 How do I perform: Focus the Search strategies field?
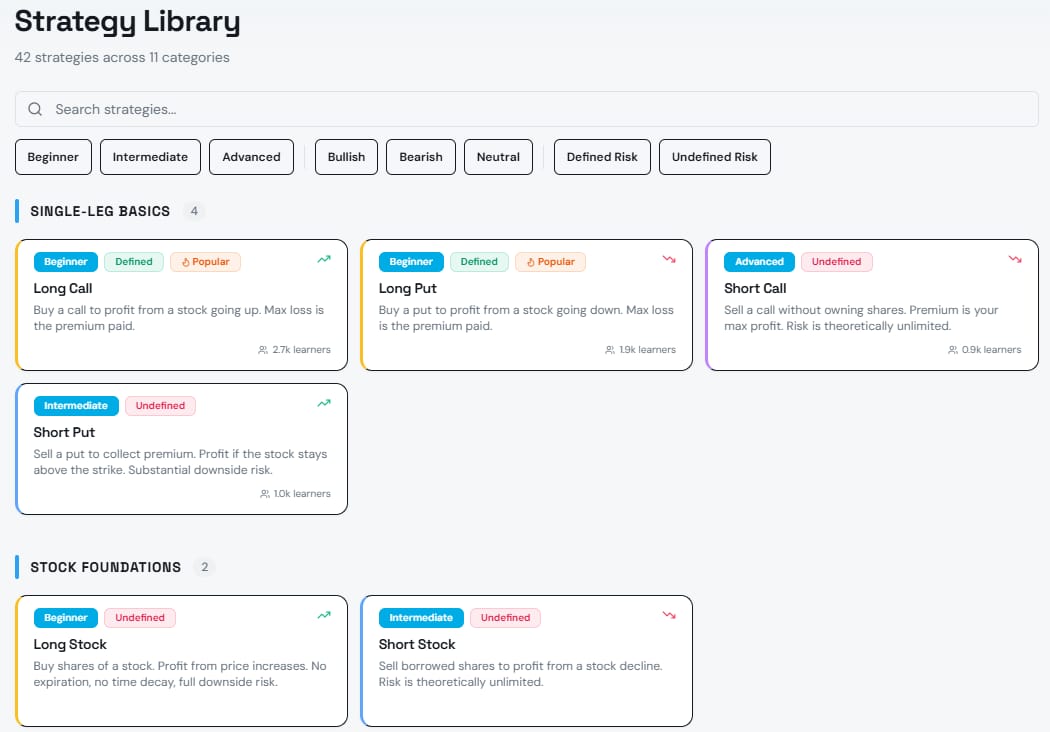(x=526, y=109)
